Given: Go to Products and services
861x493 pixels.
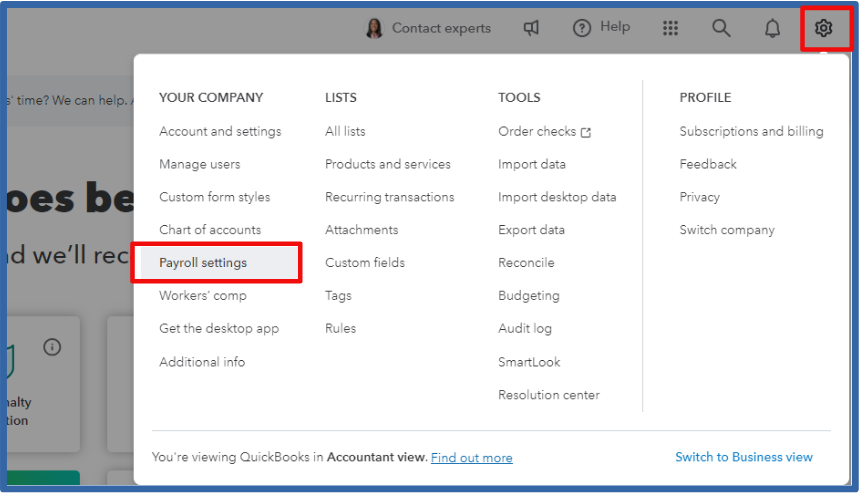Looking at the screenshot, I should (x=387, y=164).
